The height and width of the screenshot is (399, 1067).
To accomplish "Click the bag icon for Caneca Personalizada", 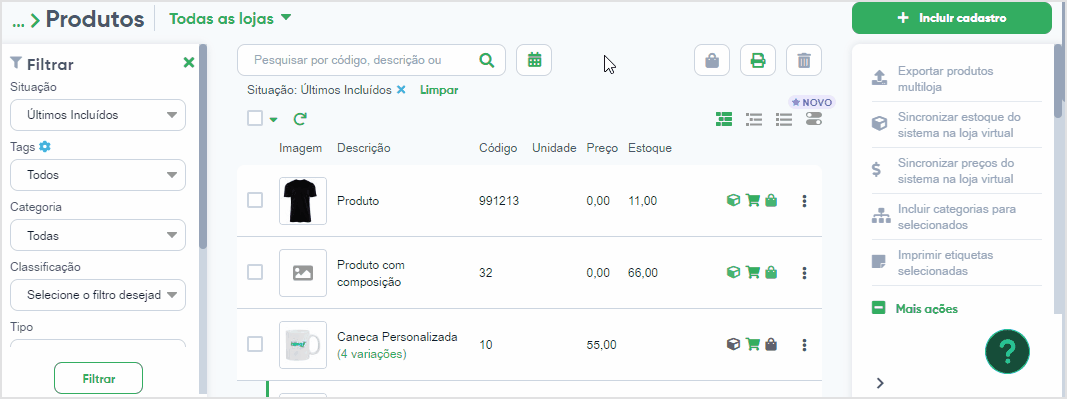I will (x=771, y=345).
